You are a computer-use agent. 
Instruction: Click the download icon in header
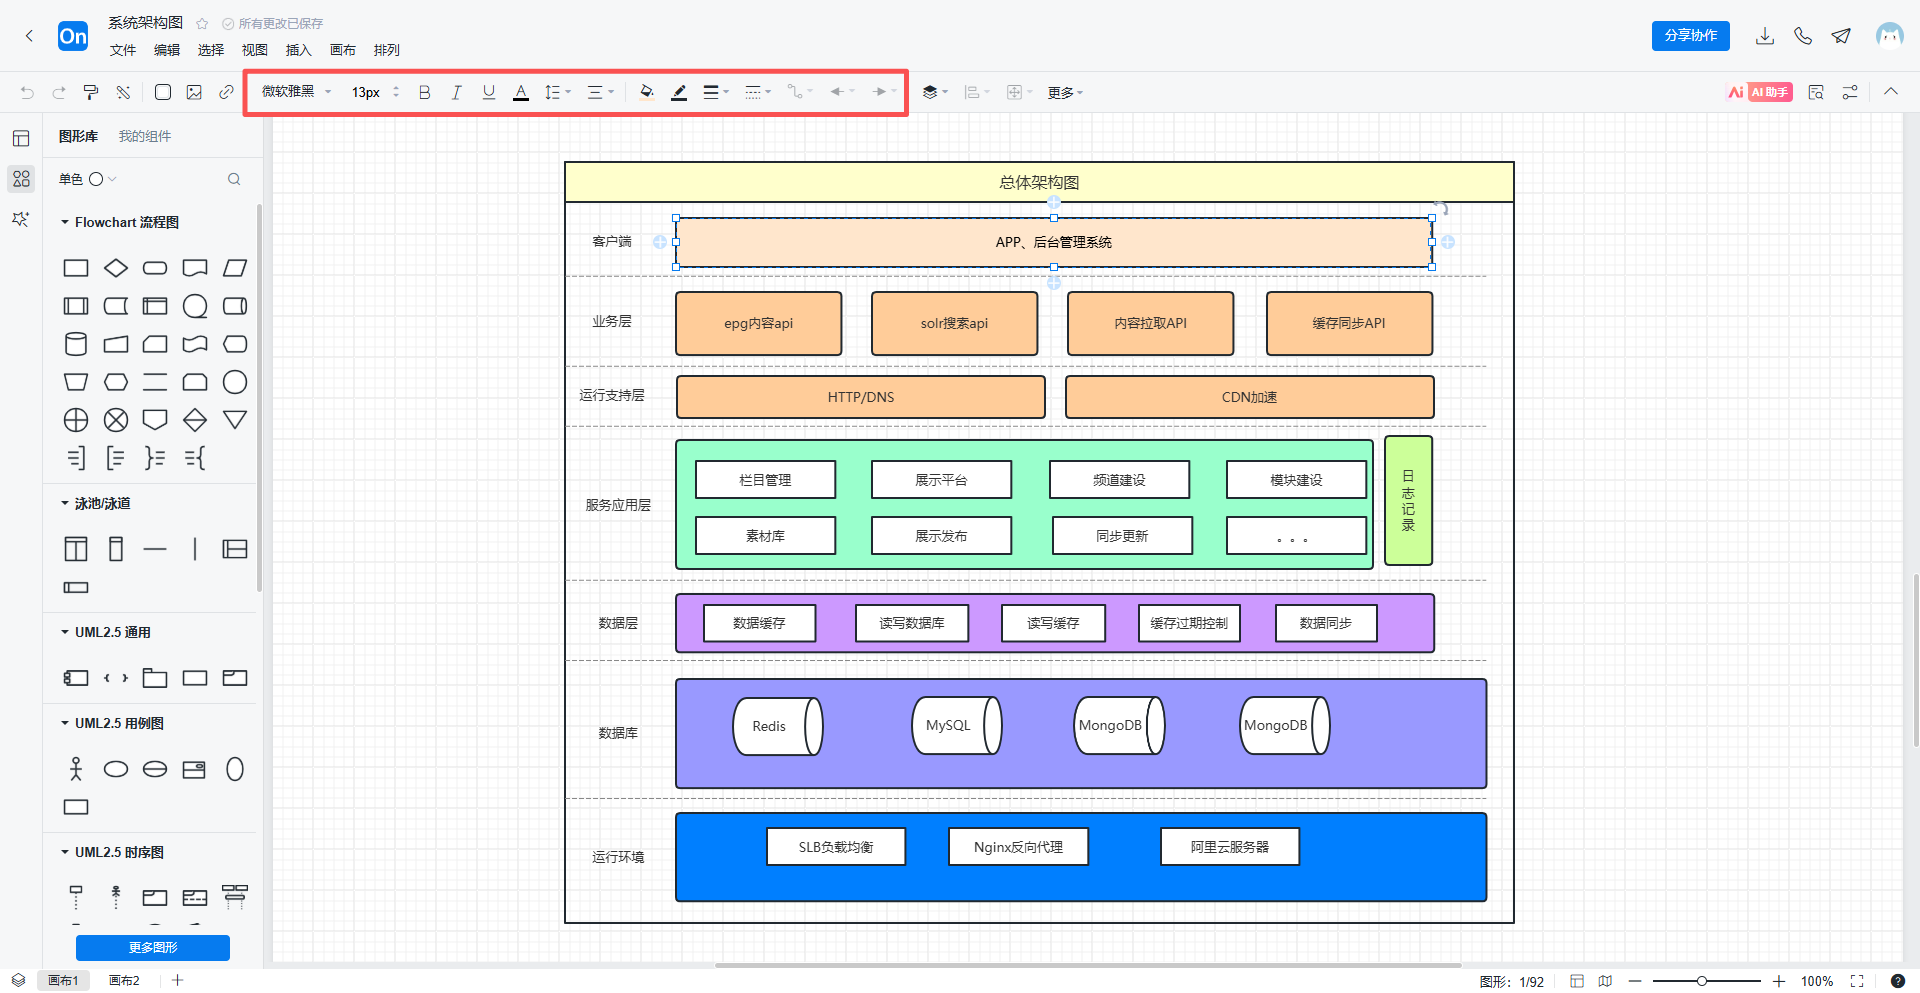click(x=1765, y=36)
